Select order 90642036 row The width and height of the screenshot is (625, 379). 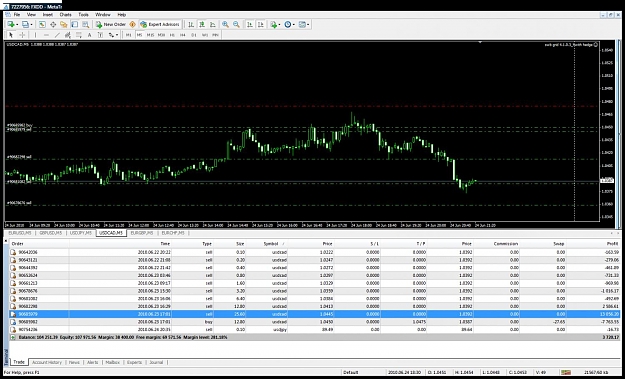(x=315, y=252)
